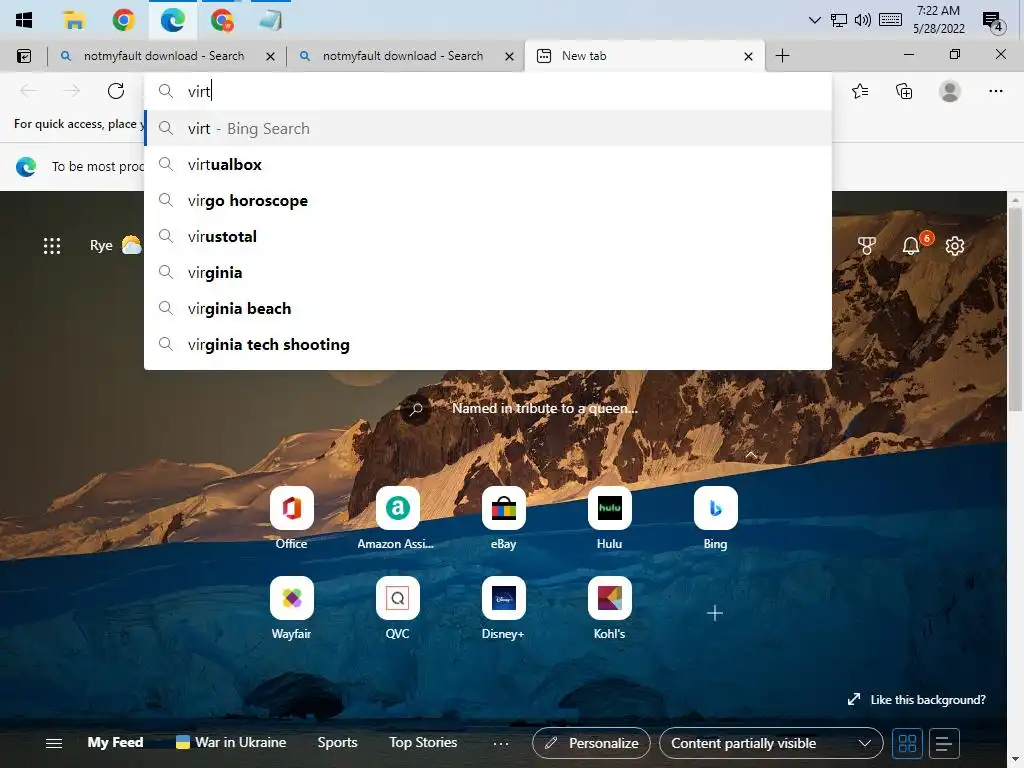Open the feed hamburger menu

54,743
